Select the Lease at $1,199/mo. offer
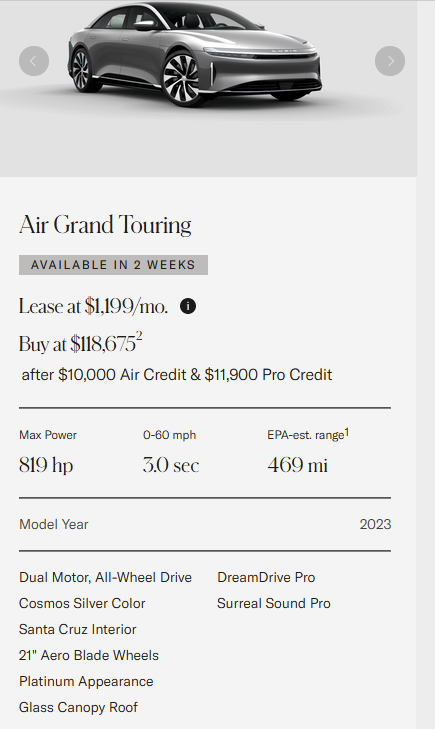The image size is (435, 729). click(x=93, y=306)
